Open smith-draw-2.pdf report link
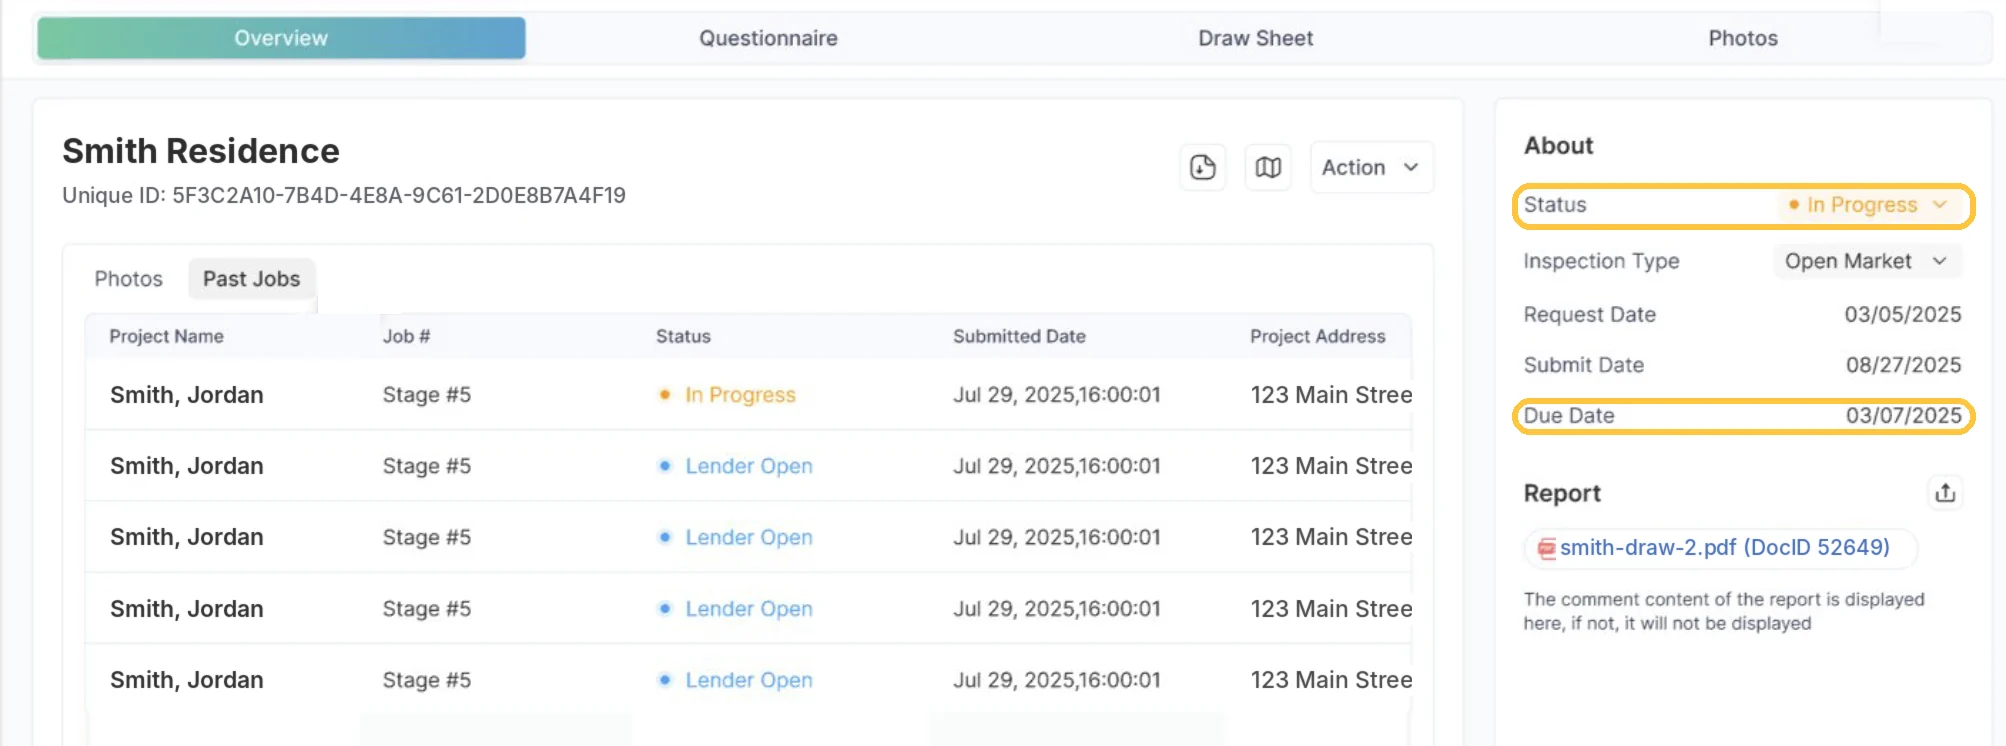2006x746 pixels. [x=1724, y=548]
